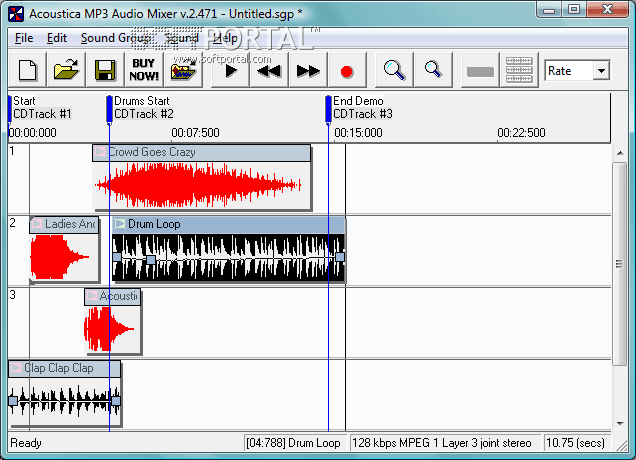Click the play icon on Crowd Goes Crazy clip
This screenshot has height=460, width=636.
tap(100, 152)
